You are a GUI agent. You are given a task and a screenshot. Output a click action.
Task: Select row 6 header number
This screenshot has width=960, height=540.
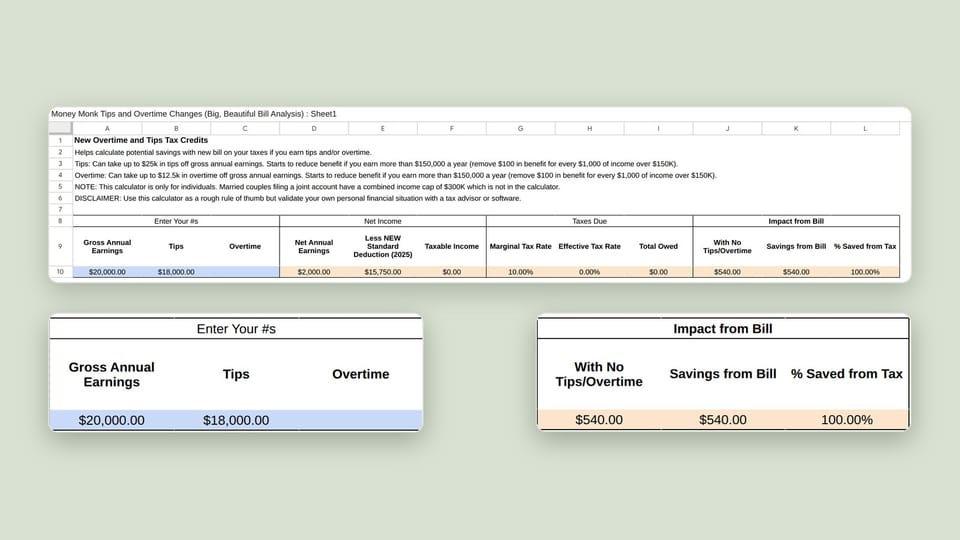(60, 198)
